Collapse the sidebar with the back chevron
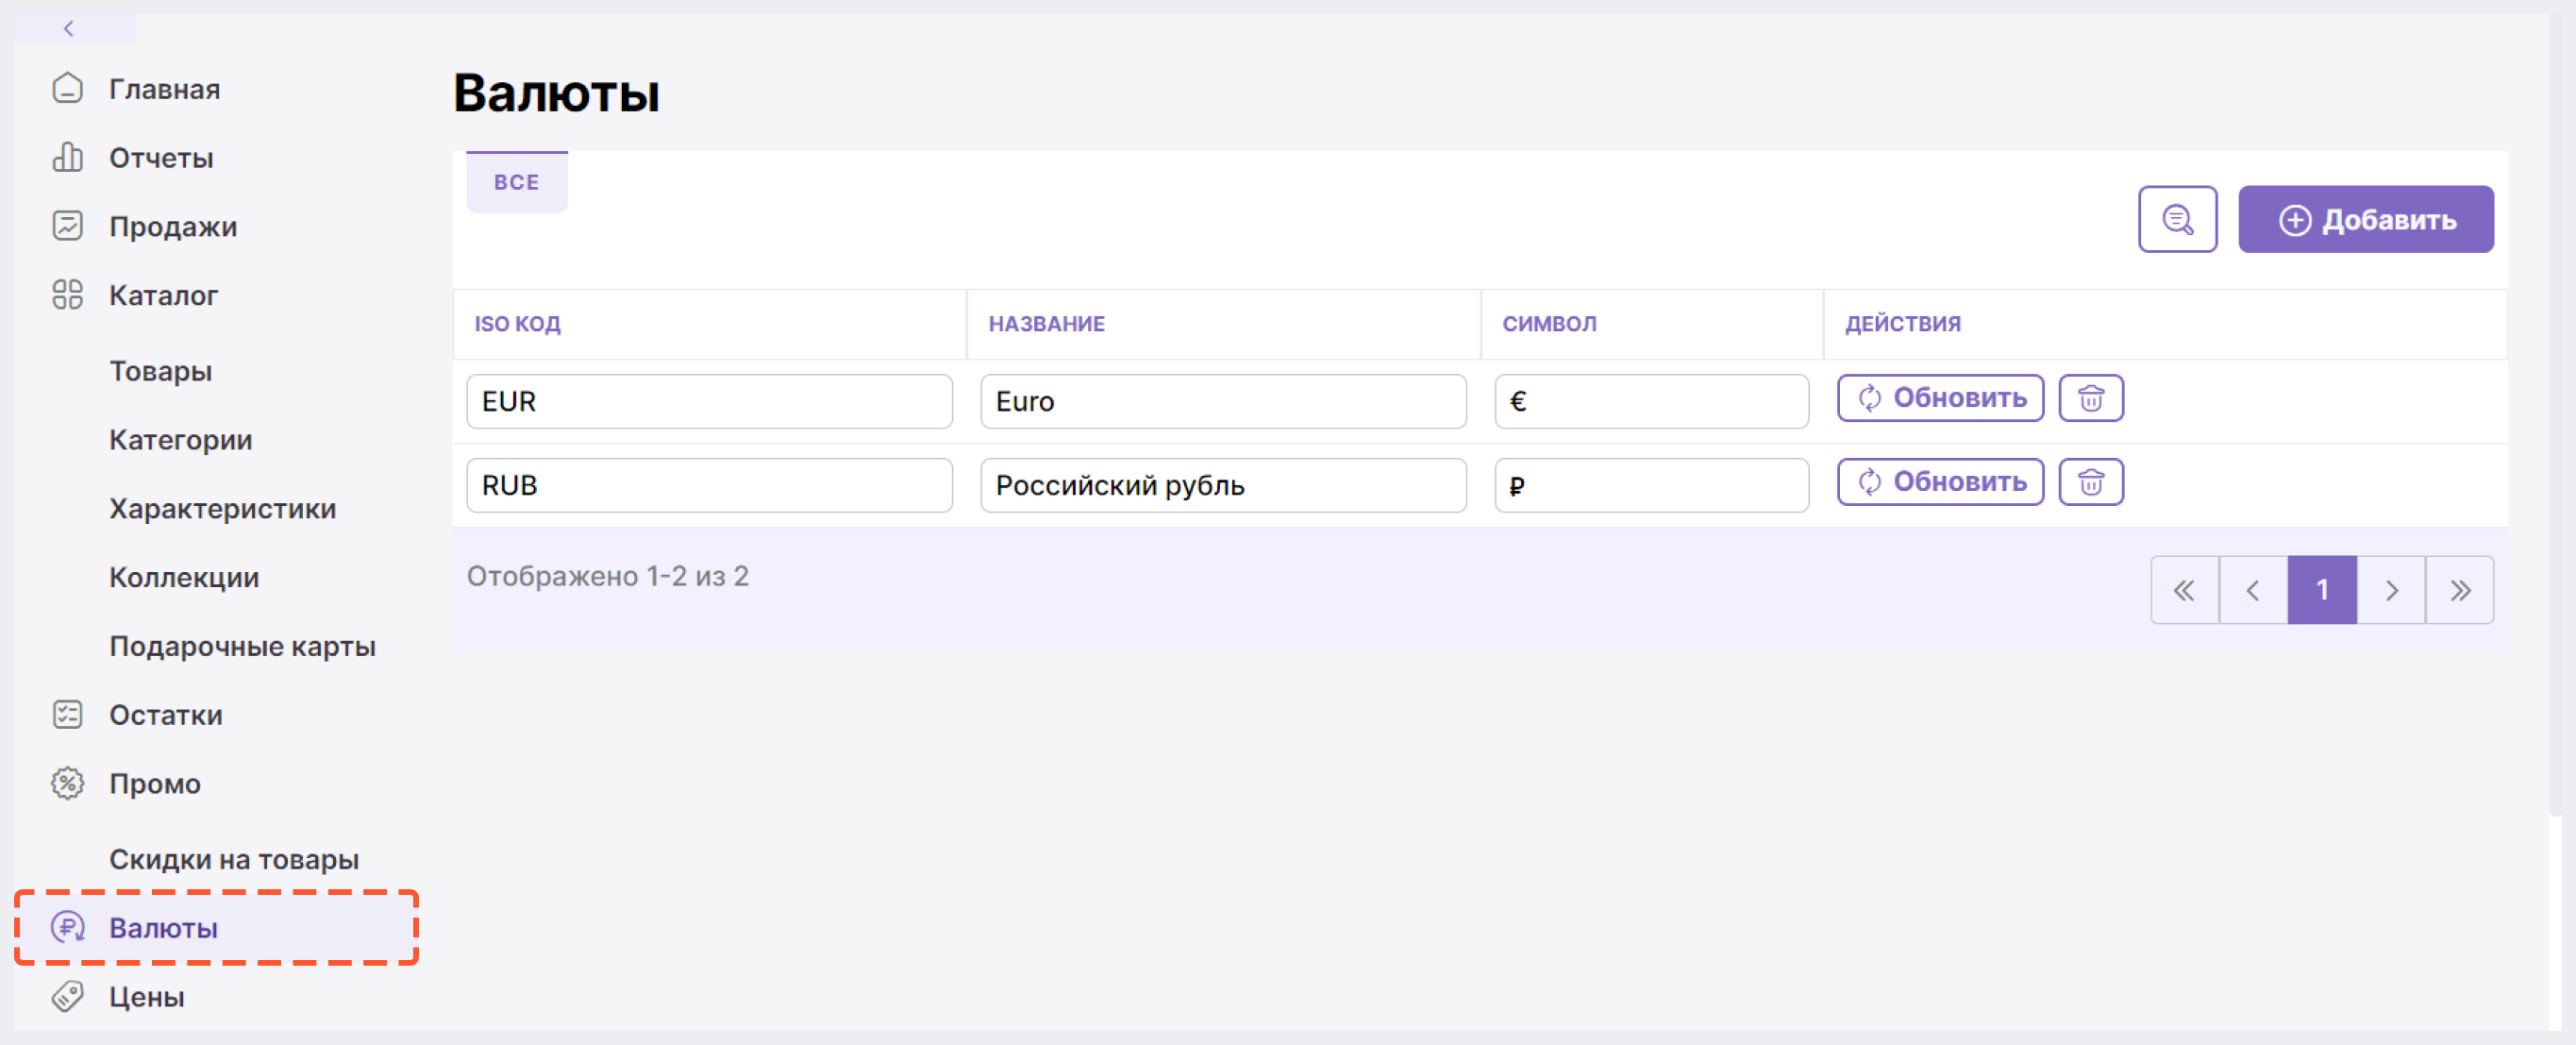 click(69, 28)
